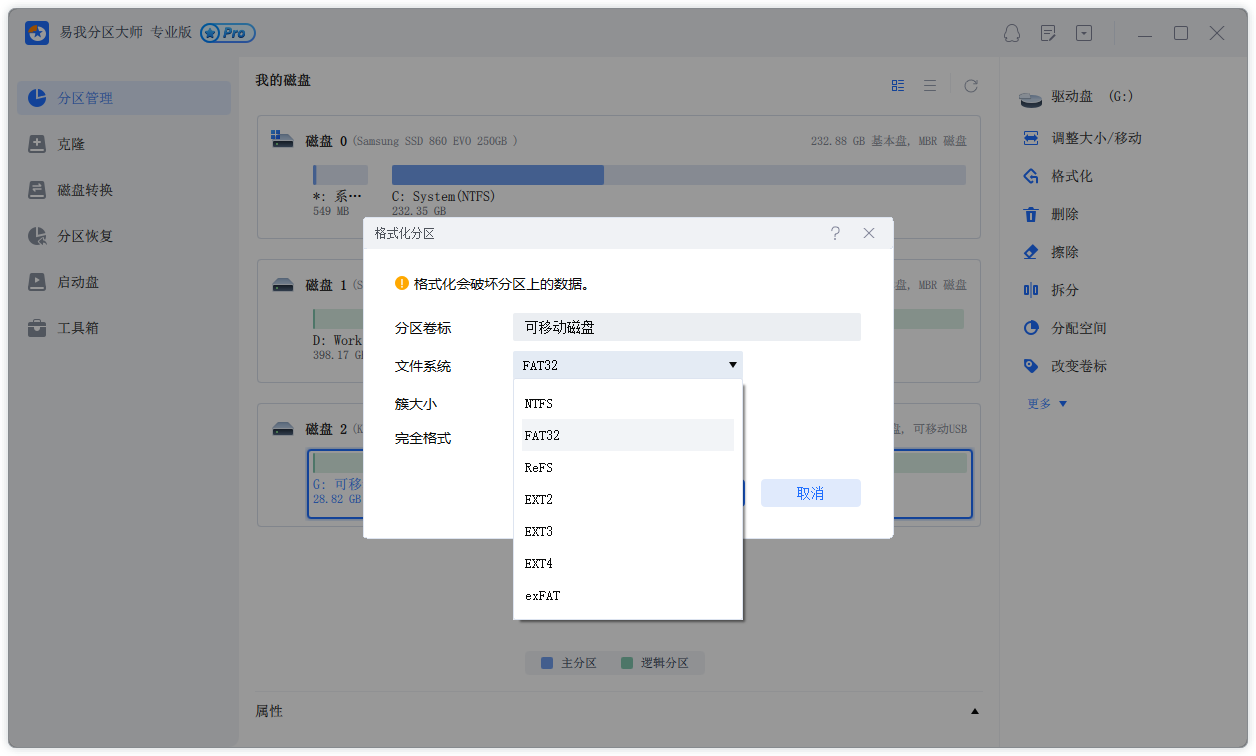1256x756 pixels.
Task: Click the notification bell icon
Action: [1011, 33]
